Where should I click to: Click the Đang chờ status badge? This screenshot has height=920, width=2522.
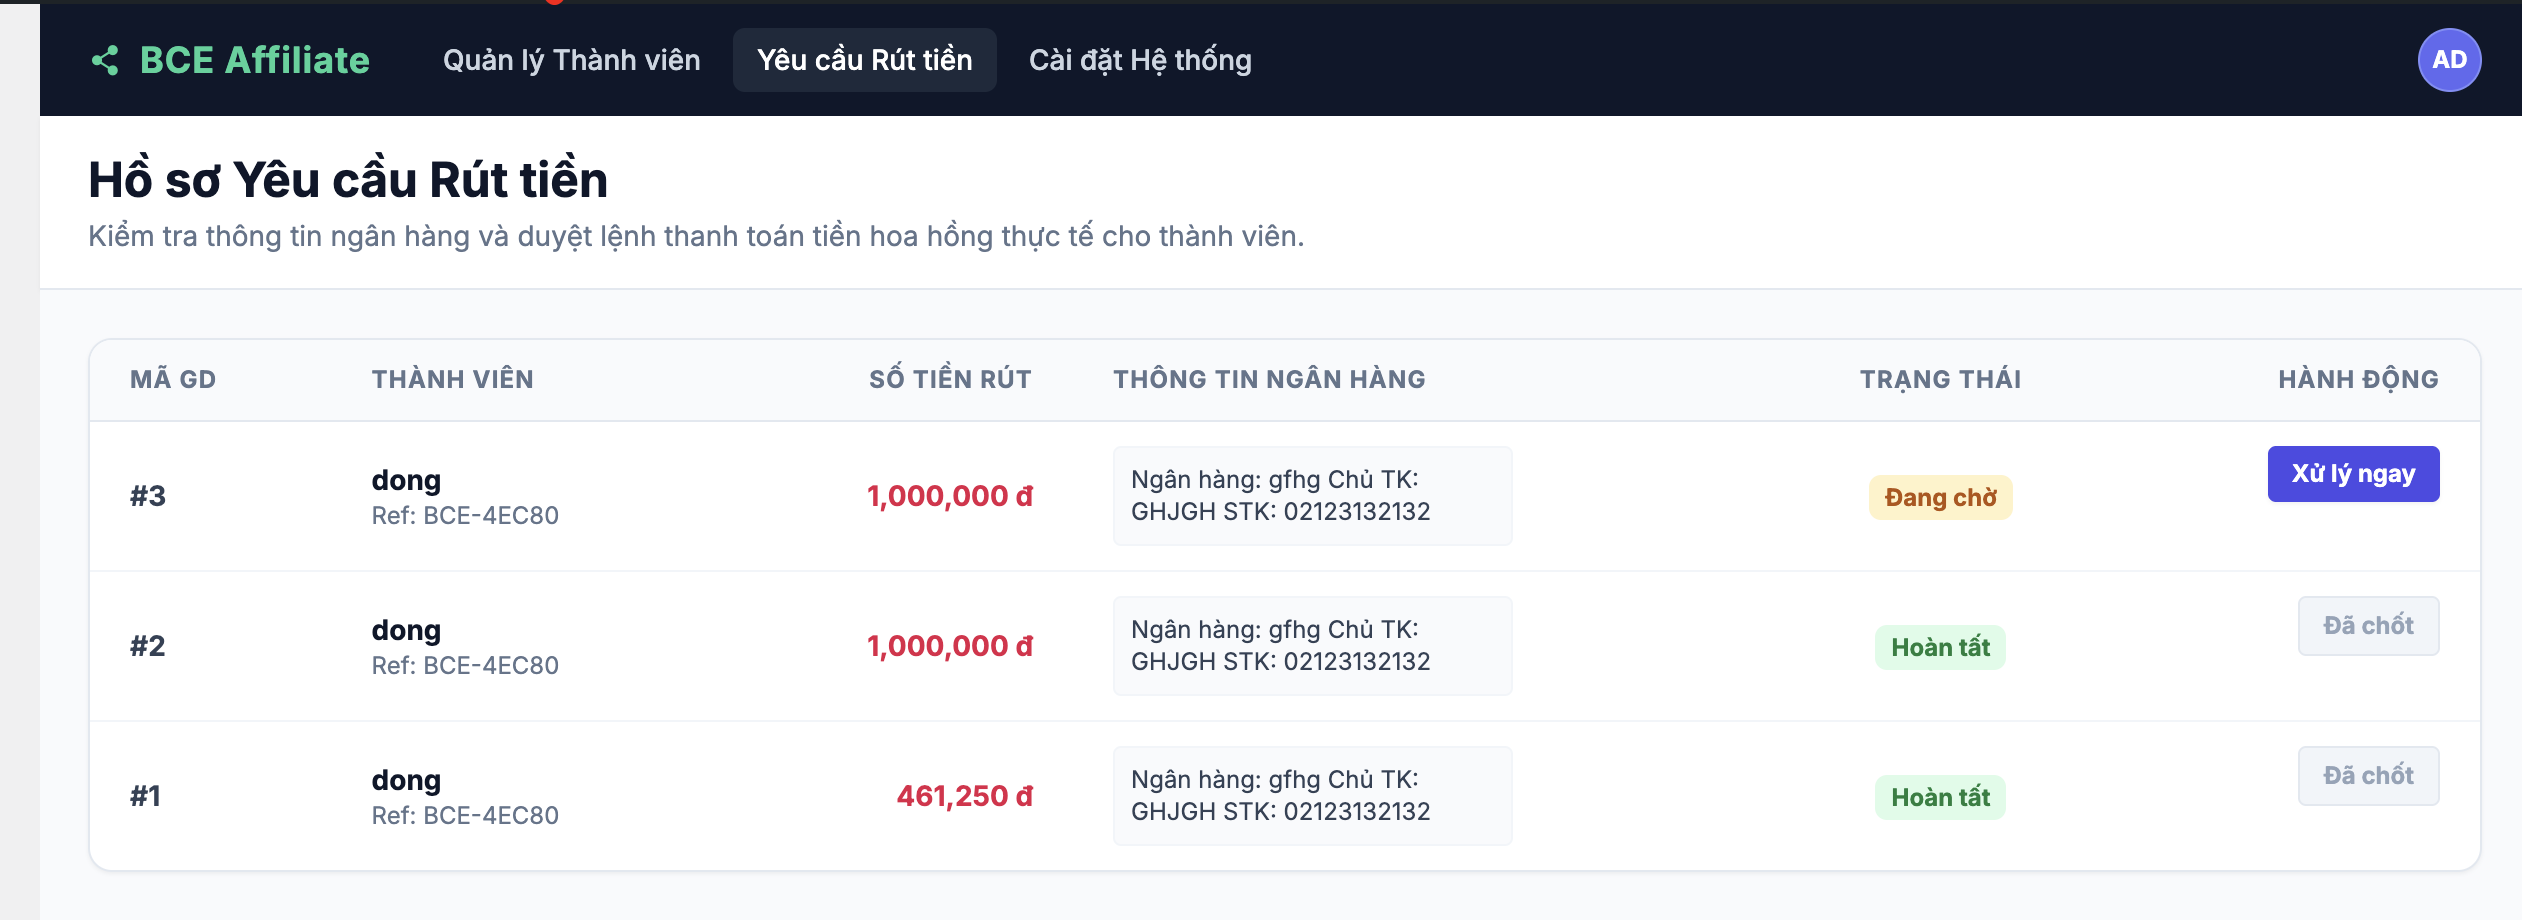pyautogui.click(x=1940, y=497)
